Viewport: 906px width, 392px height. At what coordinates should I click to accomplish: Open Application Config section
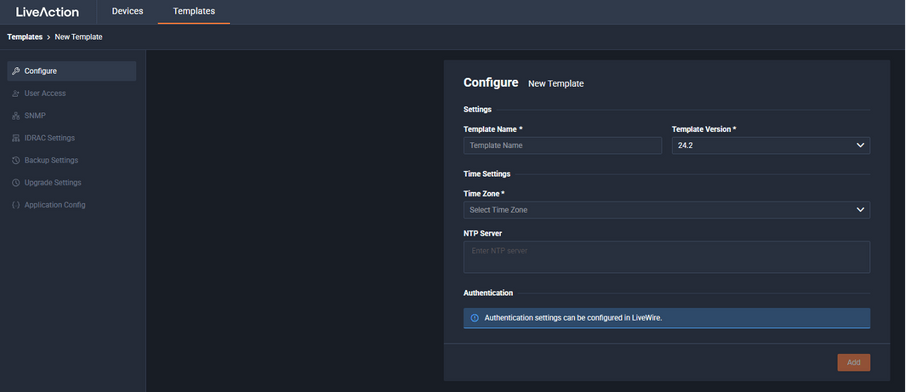[x=72, y=205]
